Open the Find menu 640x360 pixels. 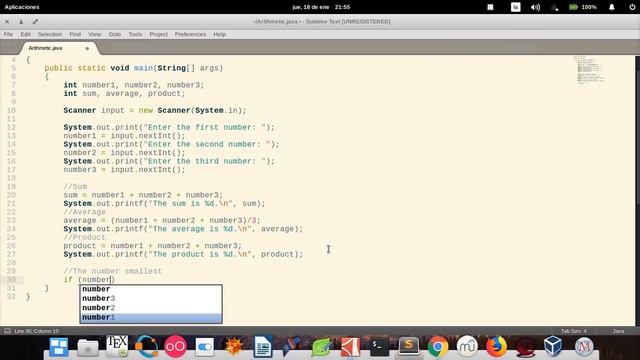click(75, 34)
